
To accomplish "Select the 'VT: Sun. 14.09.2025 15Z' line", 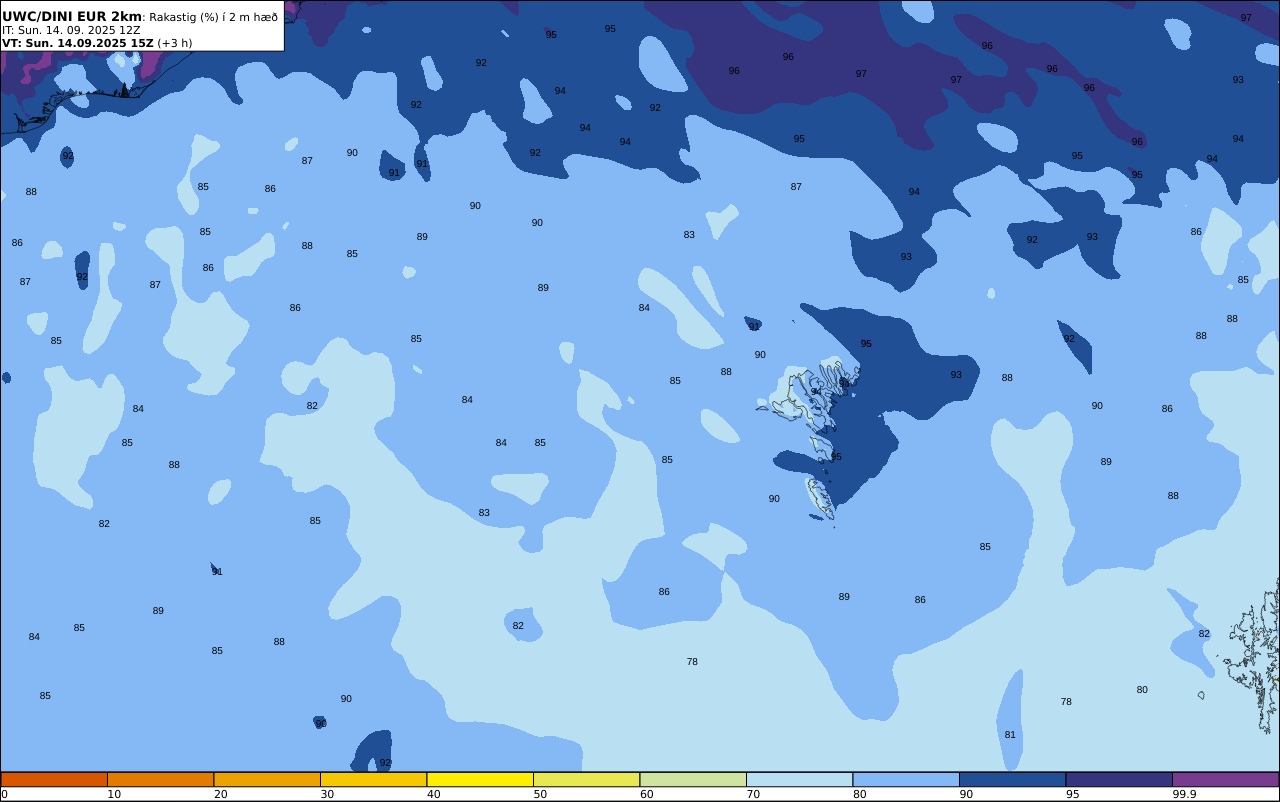I will (78, 43).
